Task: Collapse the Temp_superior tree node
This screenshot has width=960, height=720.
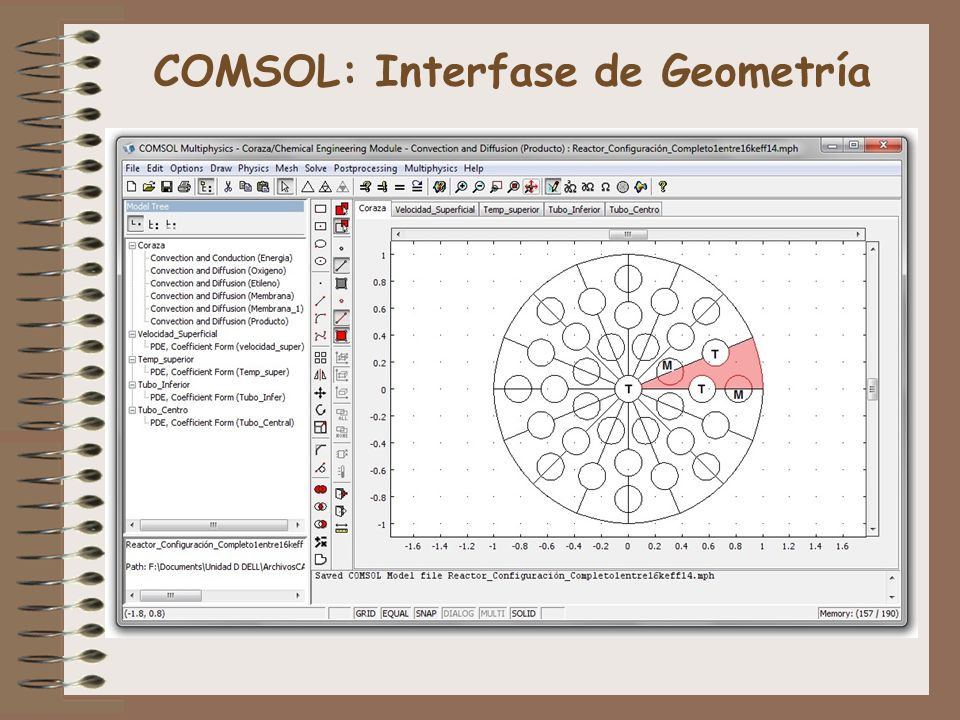Action: tap(132, 359)
